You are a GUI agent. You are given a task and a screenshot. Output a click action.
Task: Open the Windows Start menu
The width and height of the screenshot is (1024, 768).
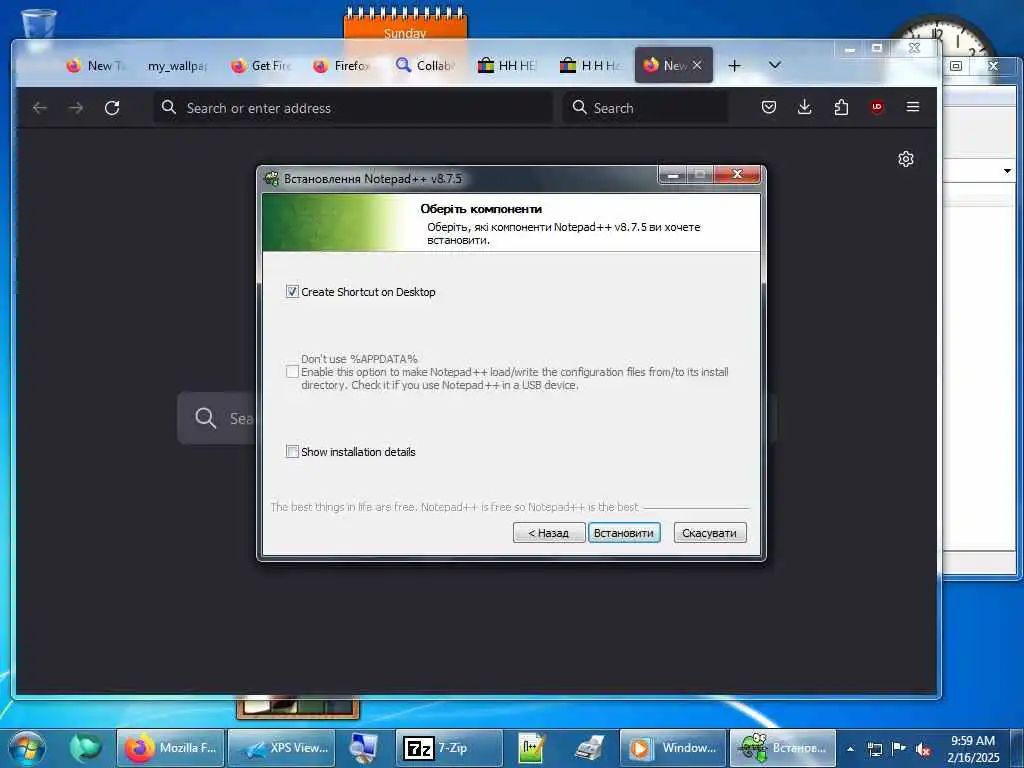(27, 748)
